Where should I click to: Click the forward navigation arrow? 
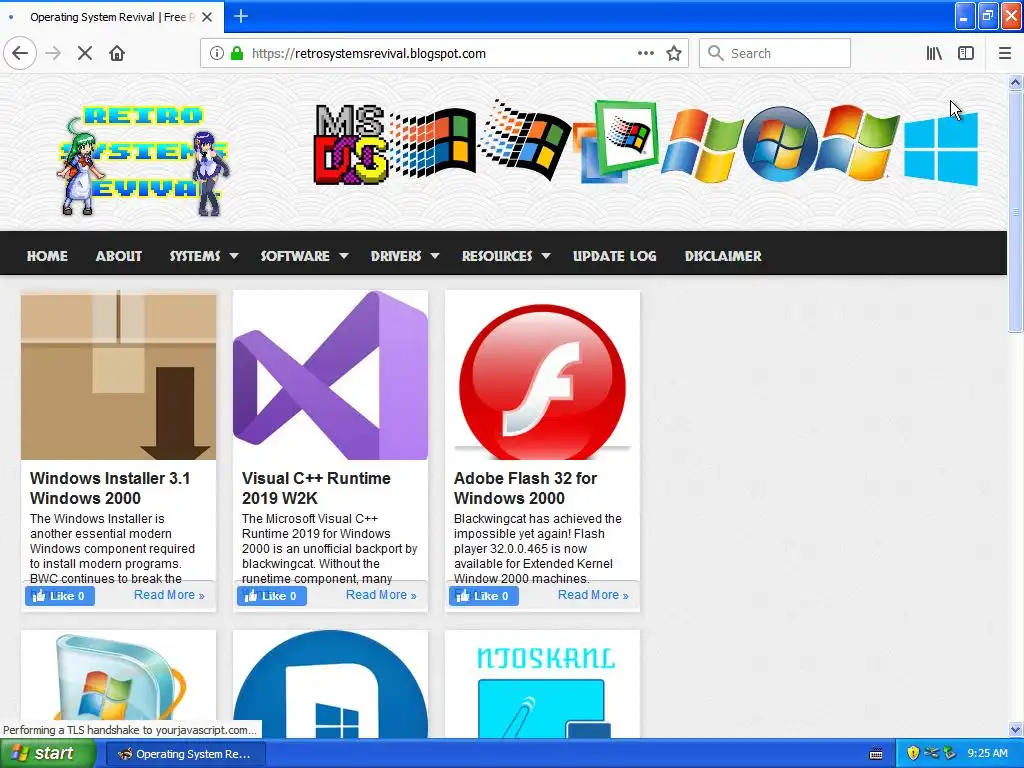click(53, 53)
